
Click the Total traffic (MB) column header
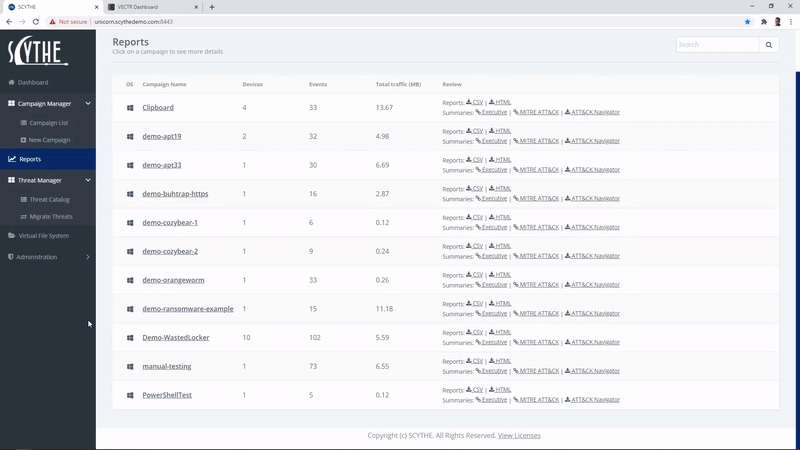398,84
